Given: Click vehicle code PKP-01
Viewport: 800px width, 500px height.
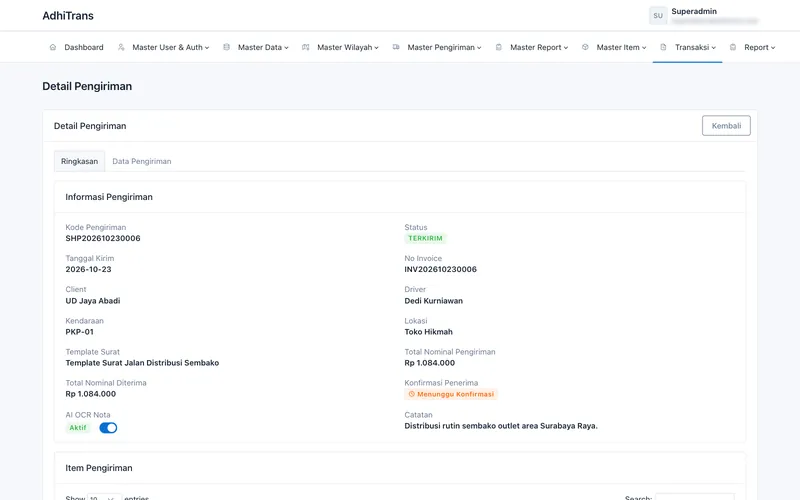Looking at the screenshot, I should click(80, 332).
